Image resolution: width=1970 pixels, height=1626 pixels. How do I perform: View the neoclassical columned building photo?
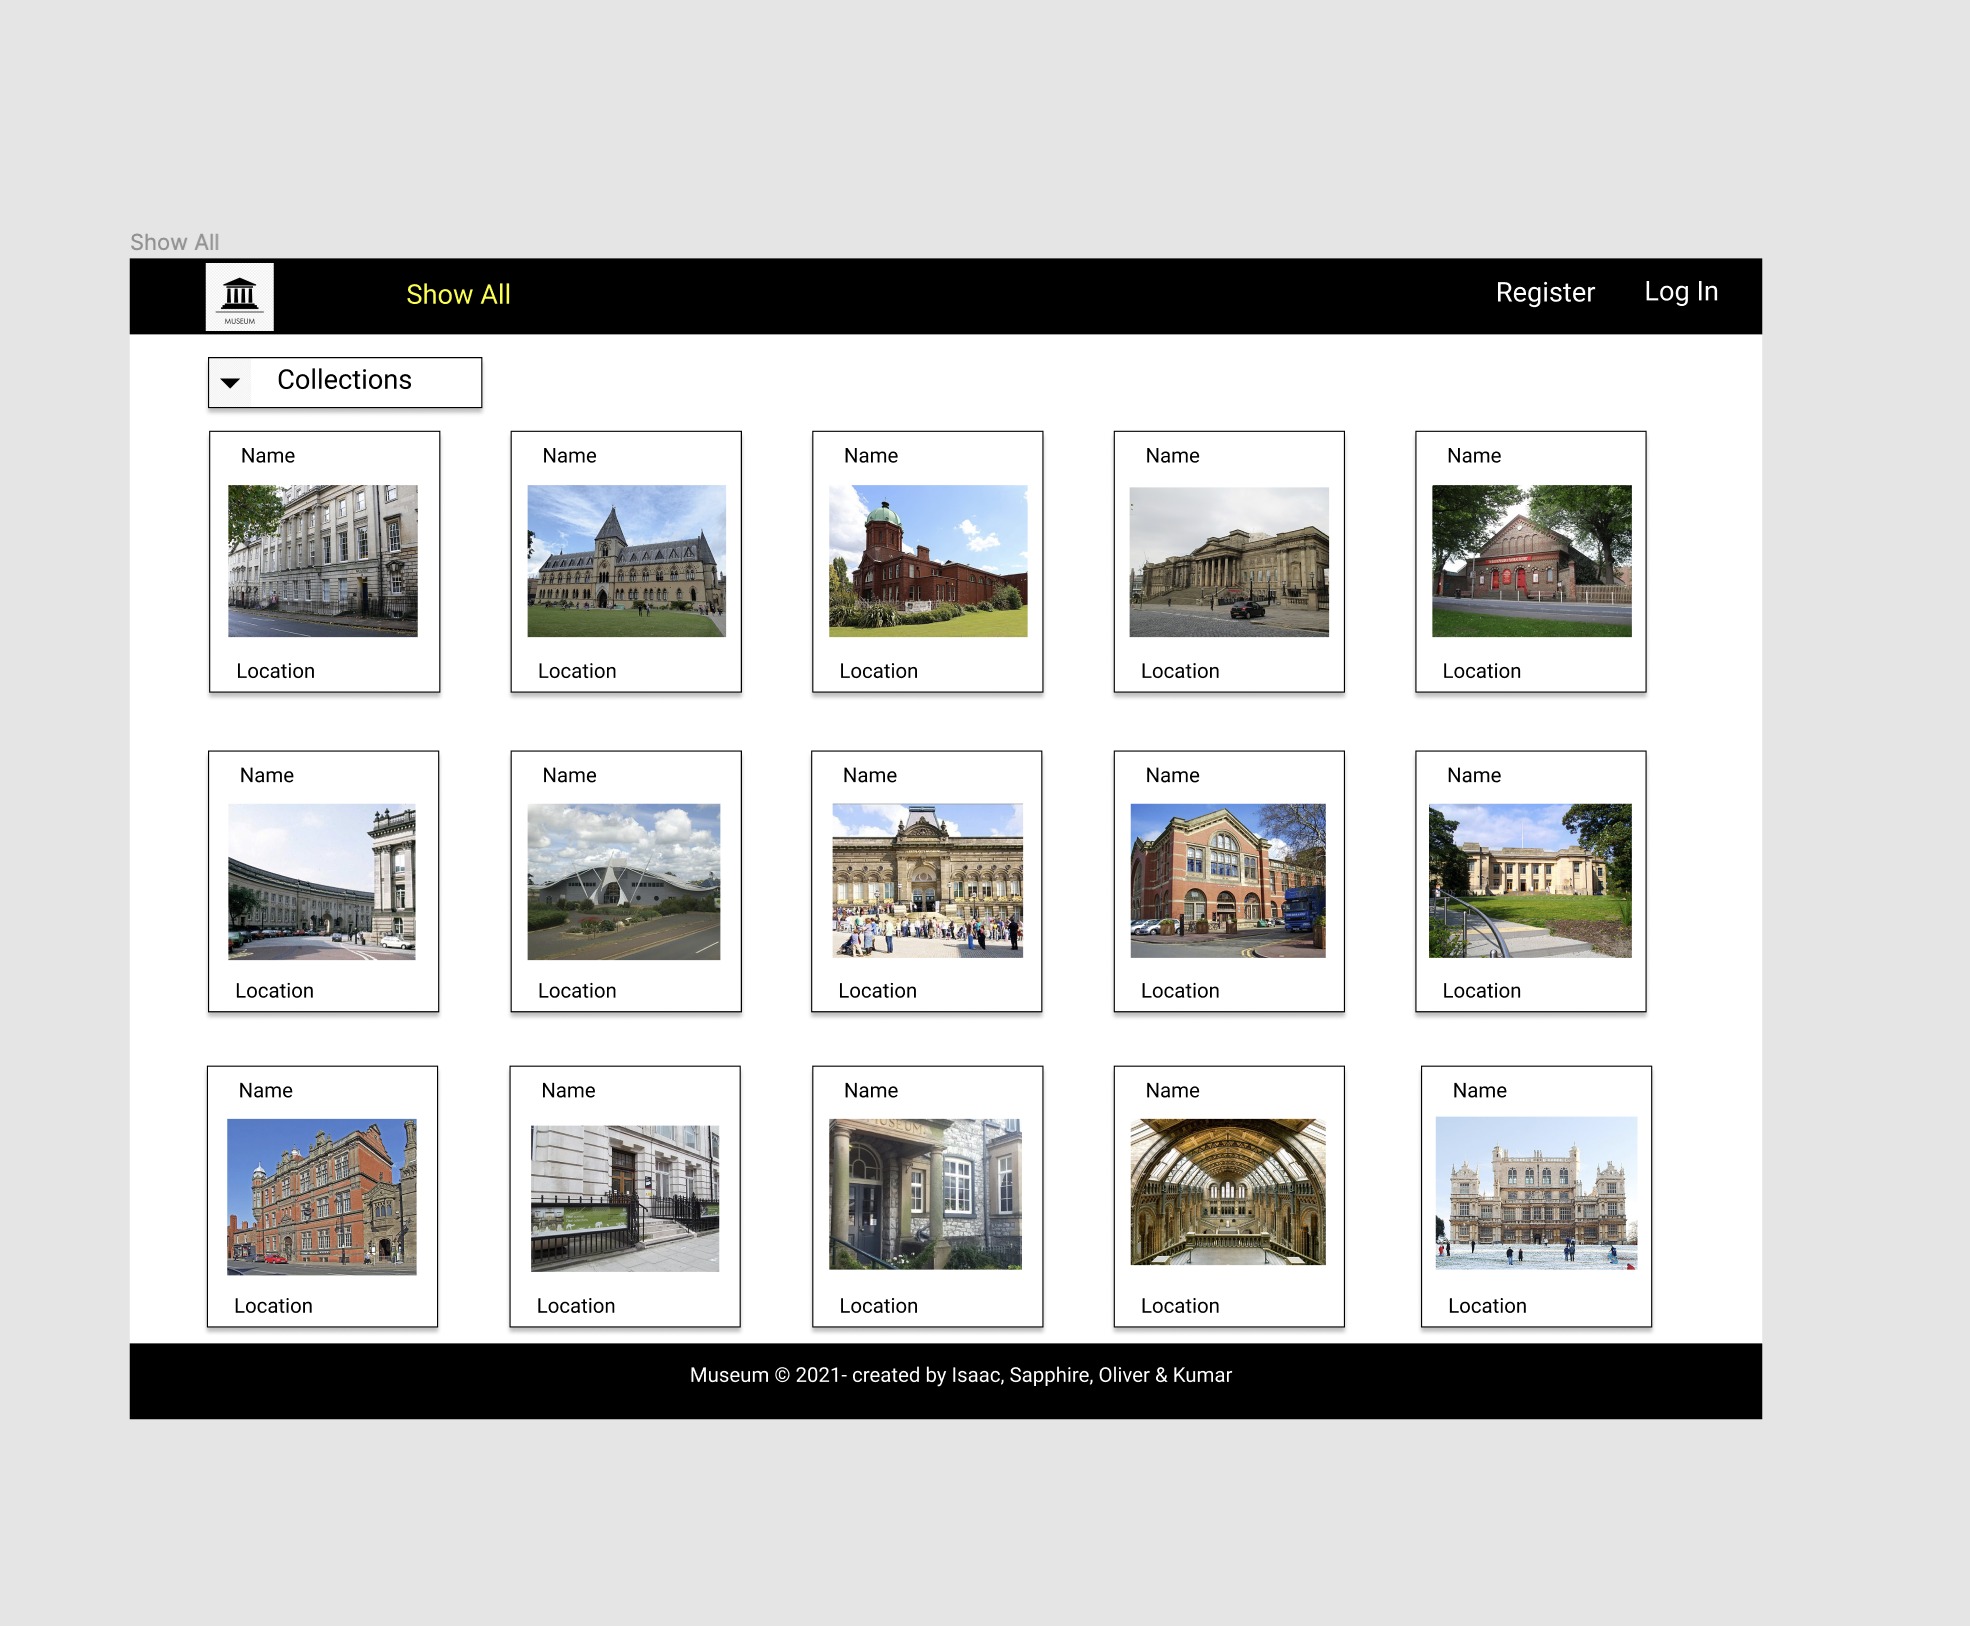coord(1229,562)
